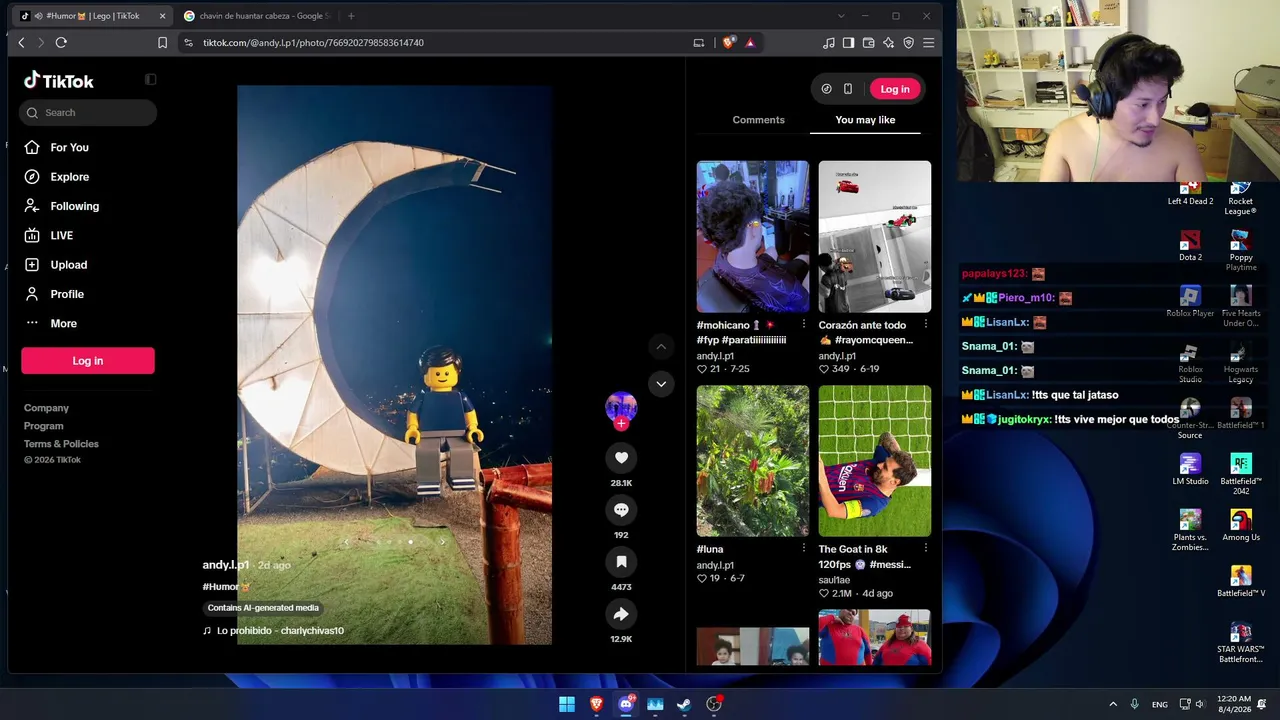Open the Company footer link
This screenshot has width=1280, height=720.
click(x=46, y=408)
